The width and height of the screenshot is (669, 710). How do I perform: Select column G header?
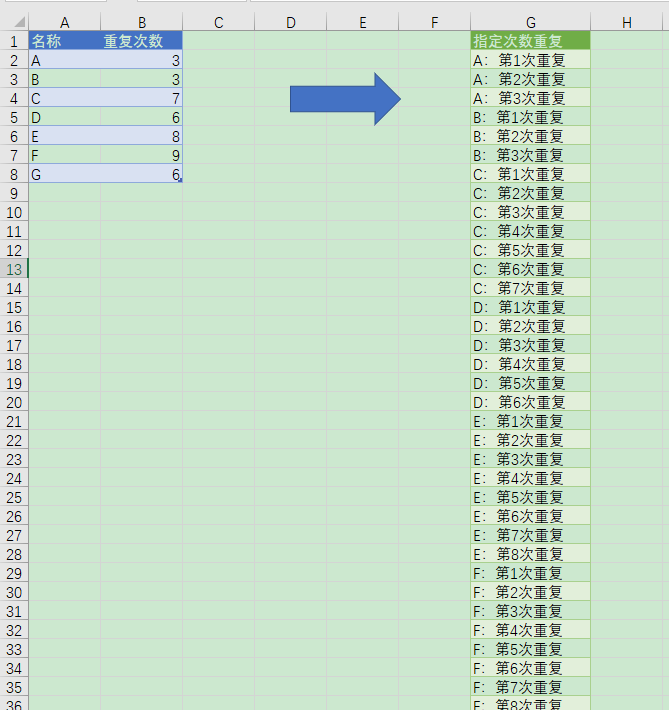(x=531, y=22)
